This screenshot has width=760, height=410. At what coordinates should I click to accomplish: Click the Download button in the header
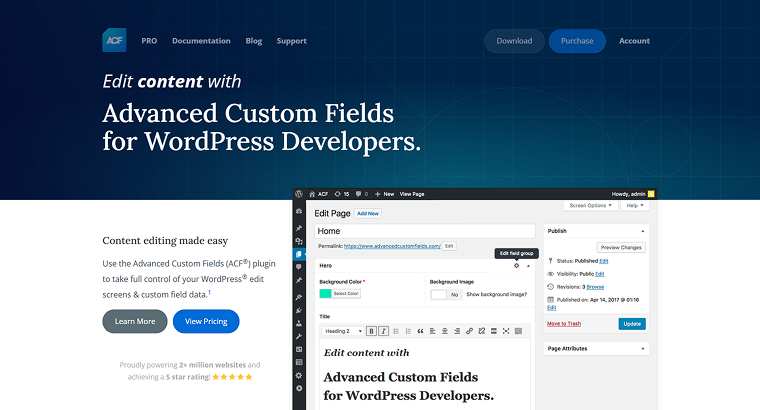pyautogui.click(x=514, y=41)
